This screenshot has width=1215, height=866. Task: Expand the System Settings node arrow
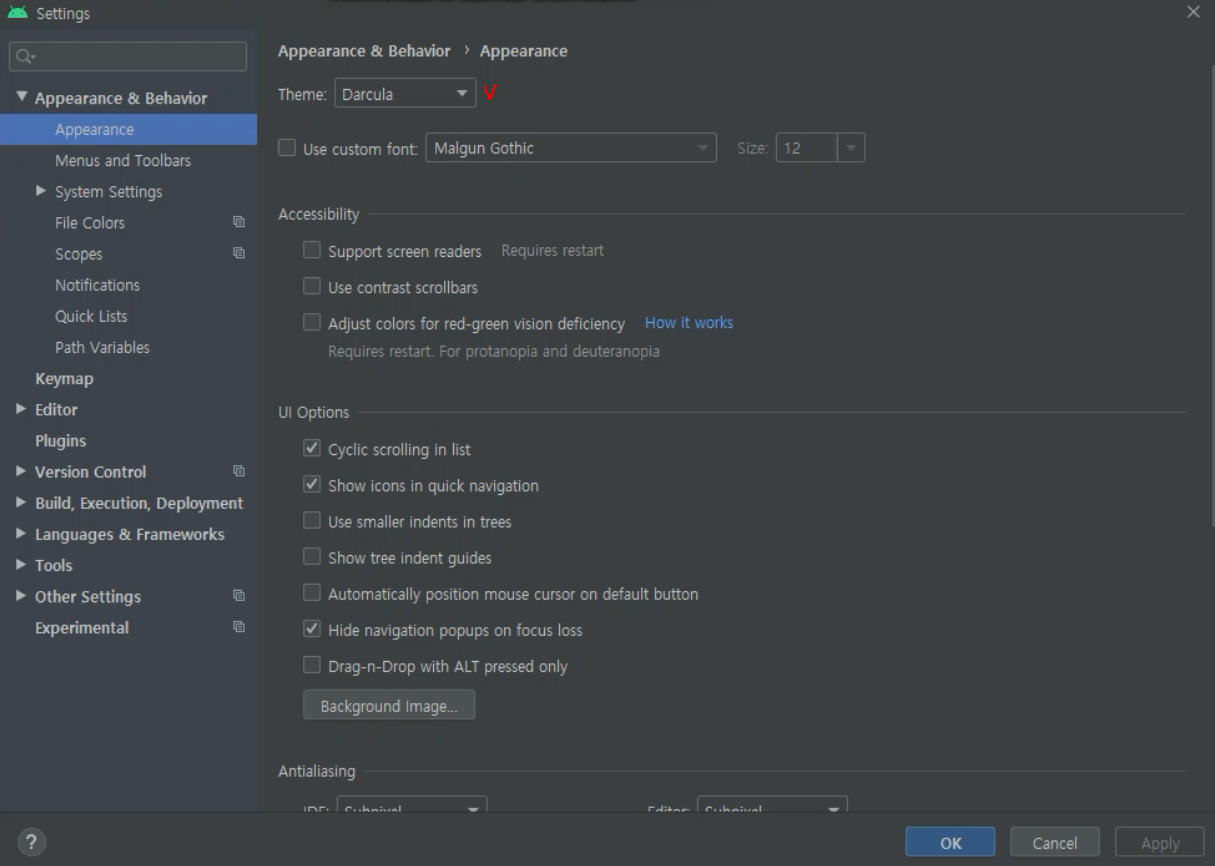point(41,190)
